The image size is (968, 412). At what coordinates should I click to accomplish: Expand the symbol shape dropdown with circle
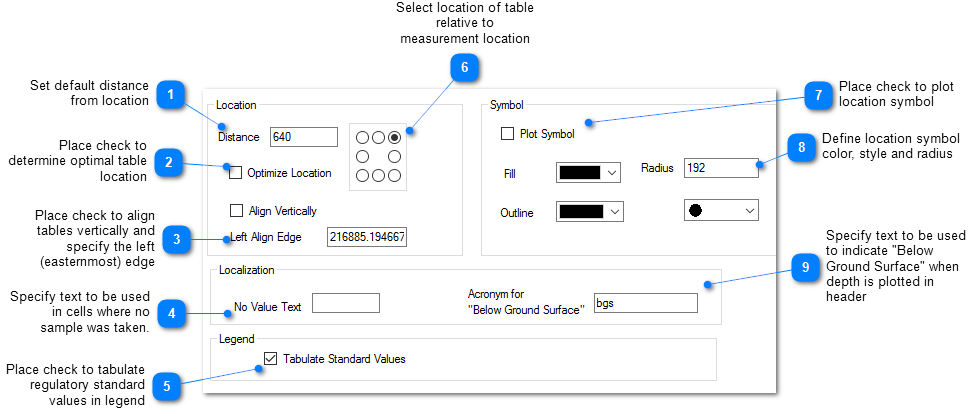click(x=721, y=210)
